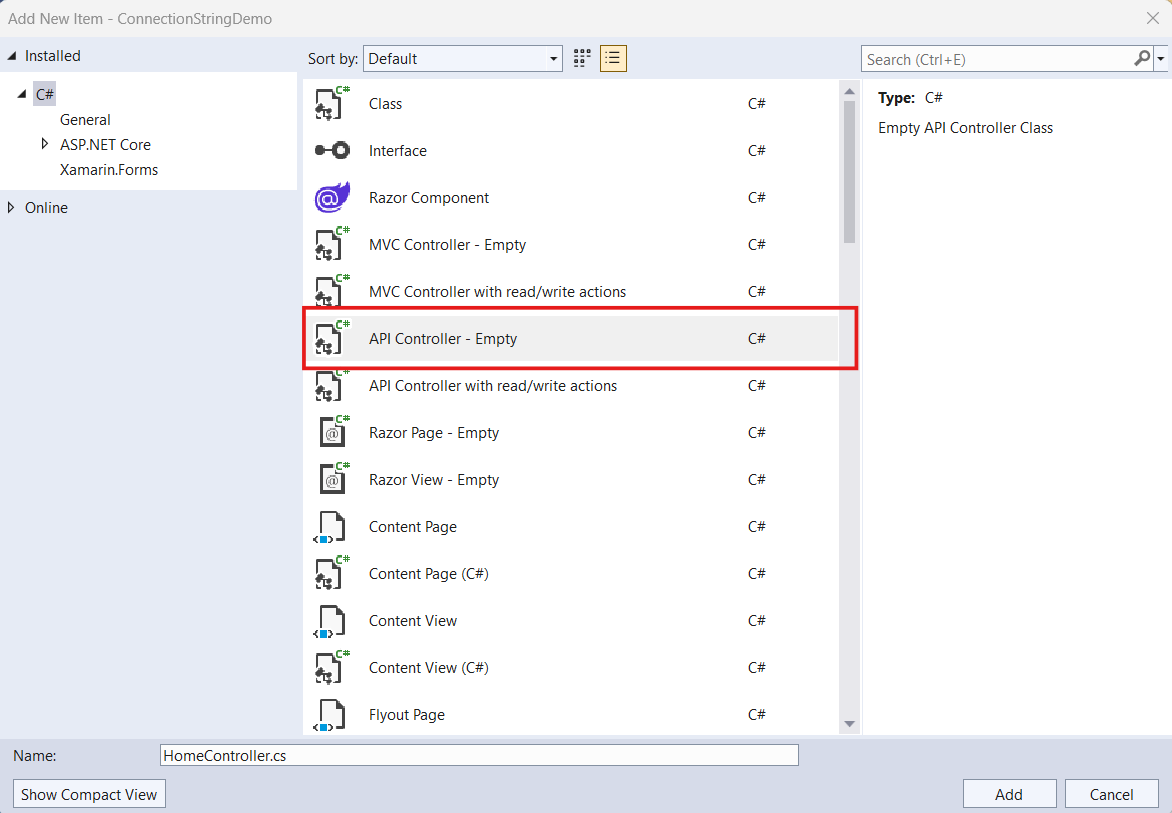Select the 'Interface' template name

[398, 151]
